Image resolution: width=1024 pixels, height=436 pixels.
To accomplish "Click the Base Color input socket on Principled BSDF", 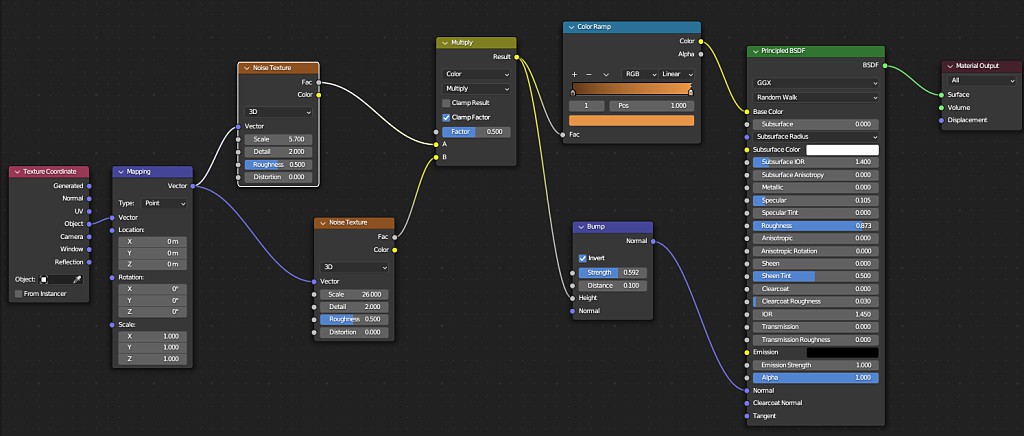I will point(746,112).
